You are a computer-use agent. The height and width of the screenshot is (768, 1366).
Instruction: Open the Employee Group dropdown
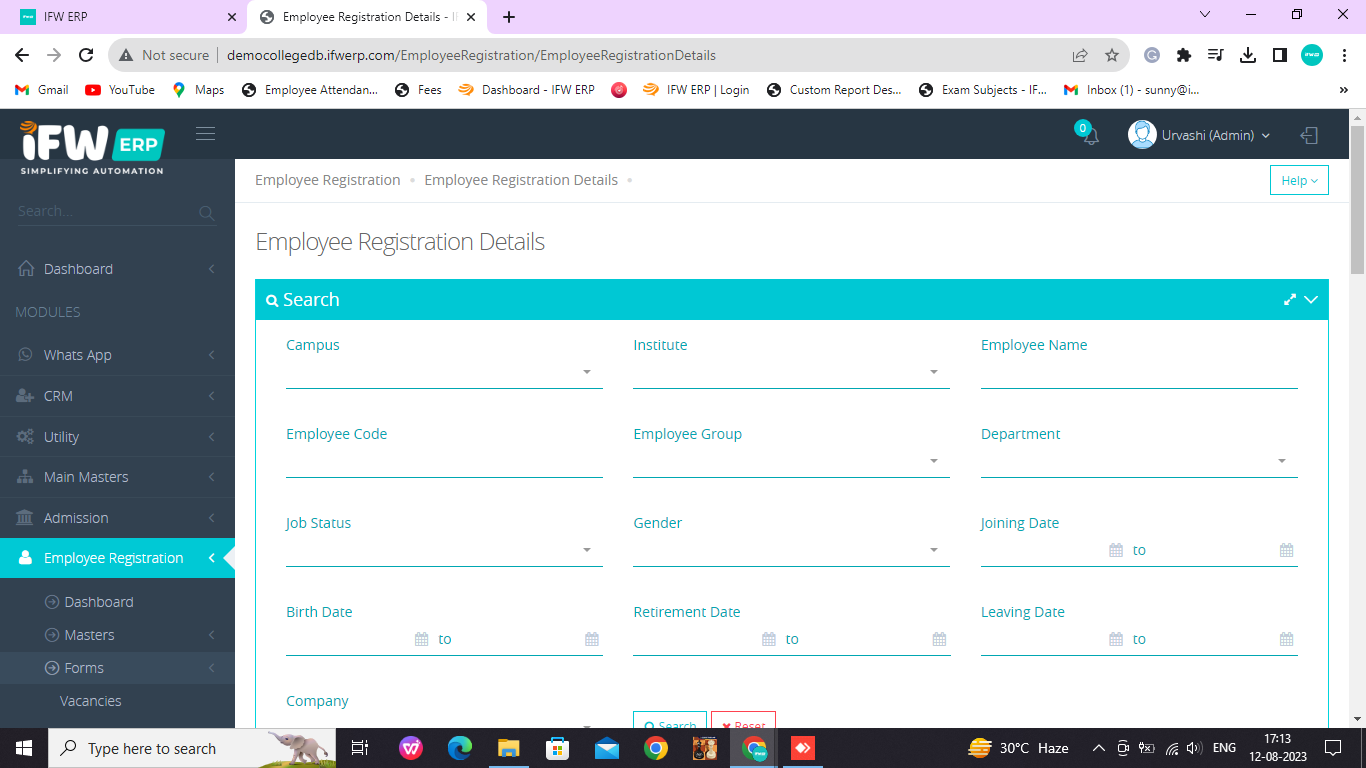coord(791,462)
